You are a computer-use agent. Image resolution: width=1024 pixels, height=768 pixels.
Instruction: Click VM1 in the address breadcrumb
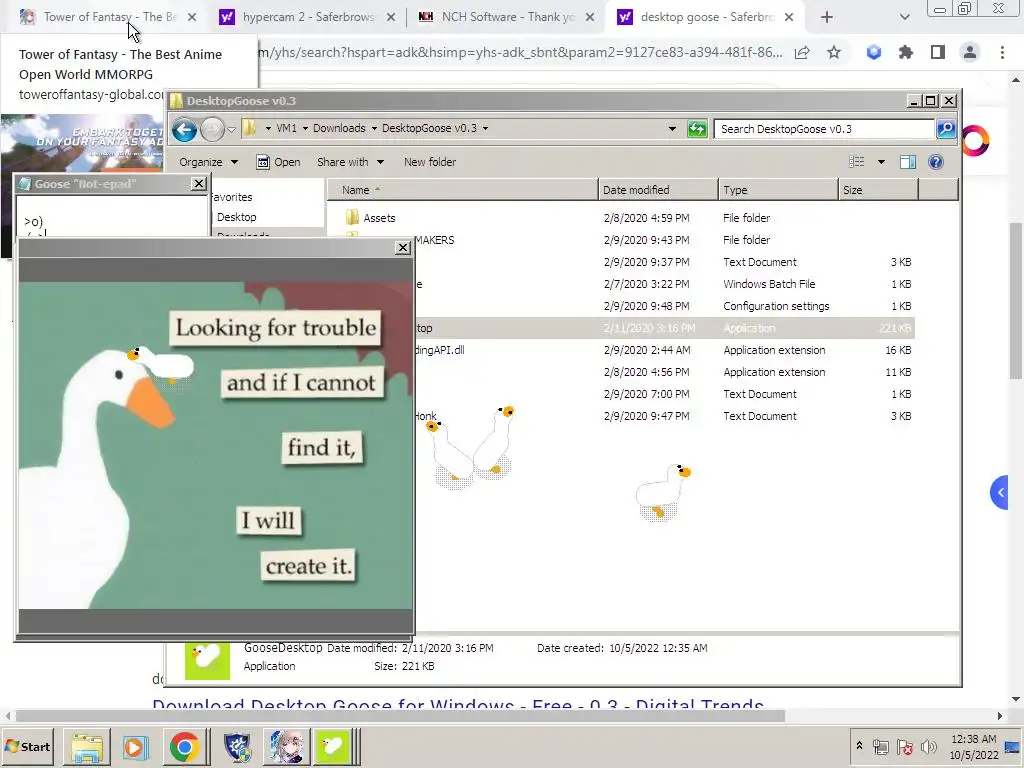(286, 128)
